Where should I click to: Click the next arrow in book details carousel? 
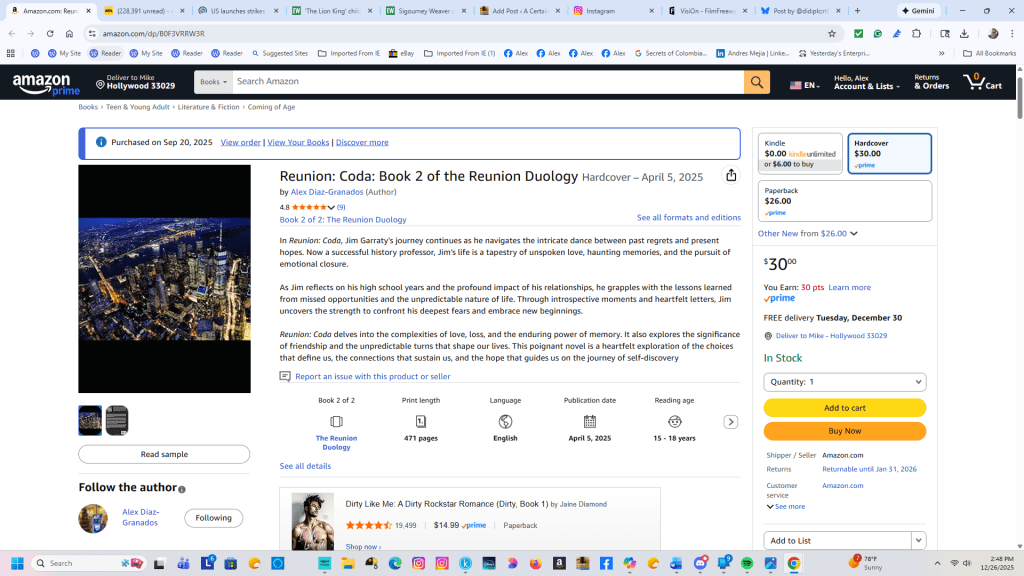click(x=731, y=422)
